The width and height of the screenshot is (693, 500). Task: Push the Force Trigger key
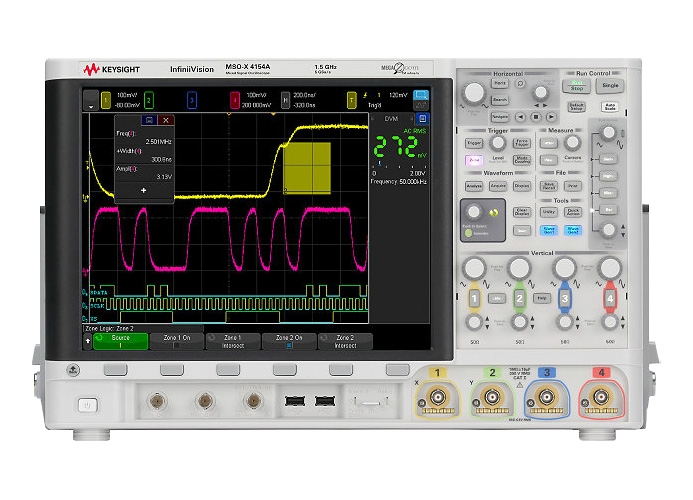(522, 143)
